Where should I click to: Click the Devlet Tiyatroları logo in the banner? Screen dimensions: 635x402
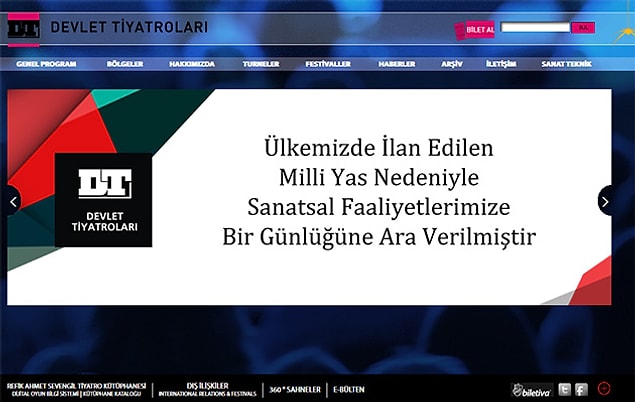pos(104,200)
